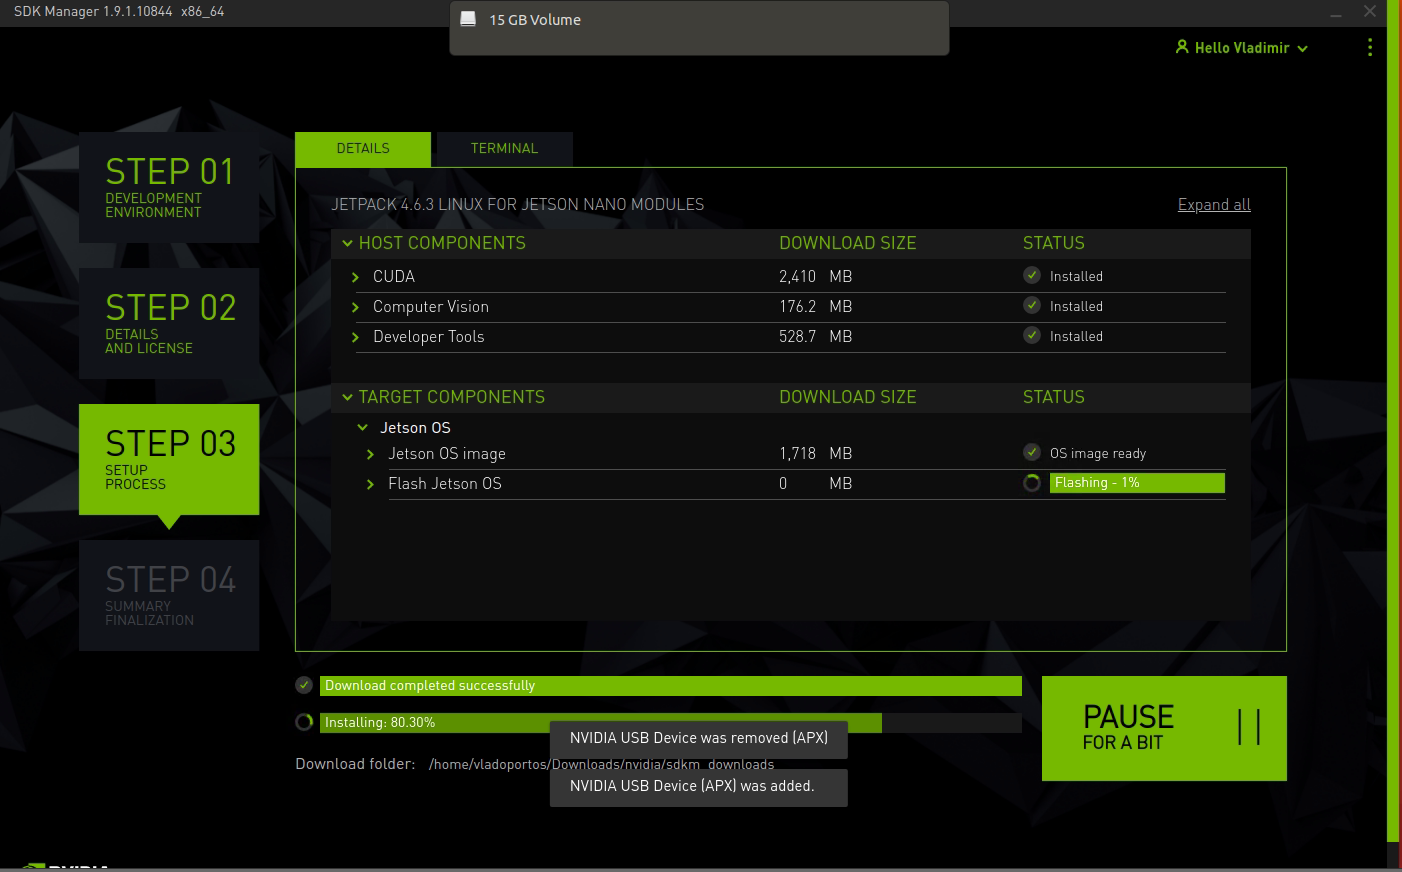Click the user profile icon beside Hello Vladimir

1182,47
